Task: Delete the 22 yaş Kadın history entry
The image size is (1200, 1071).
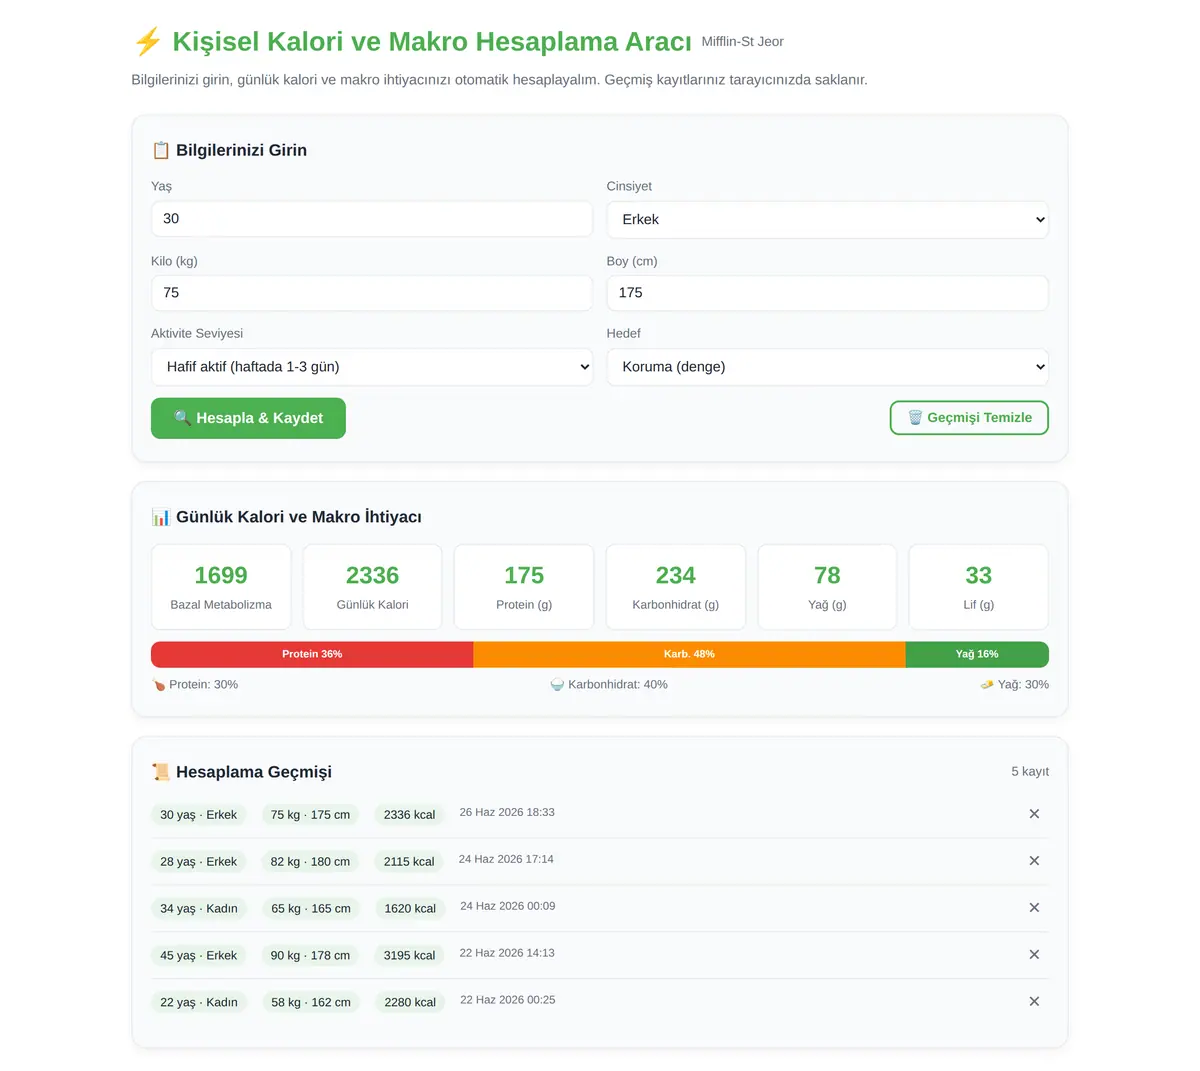Action: point(1034,1002)
